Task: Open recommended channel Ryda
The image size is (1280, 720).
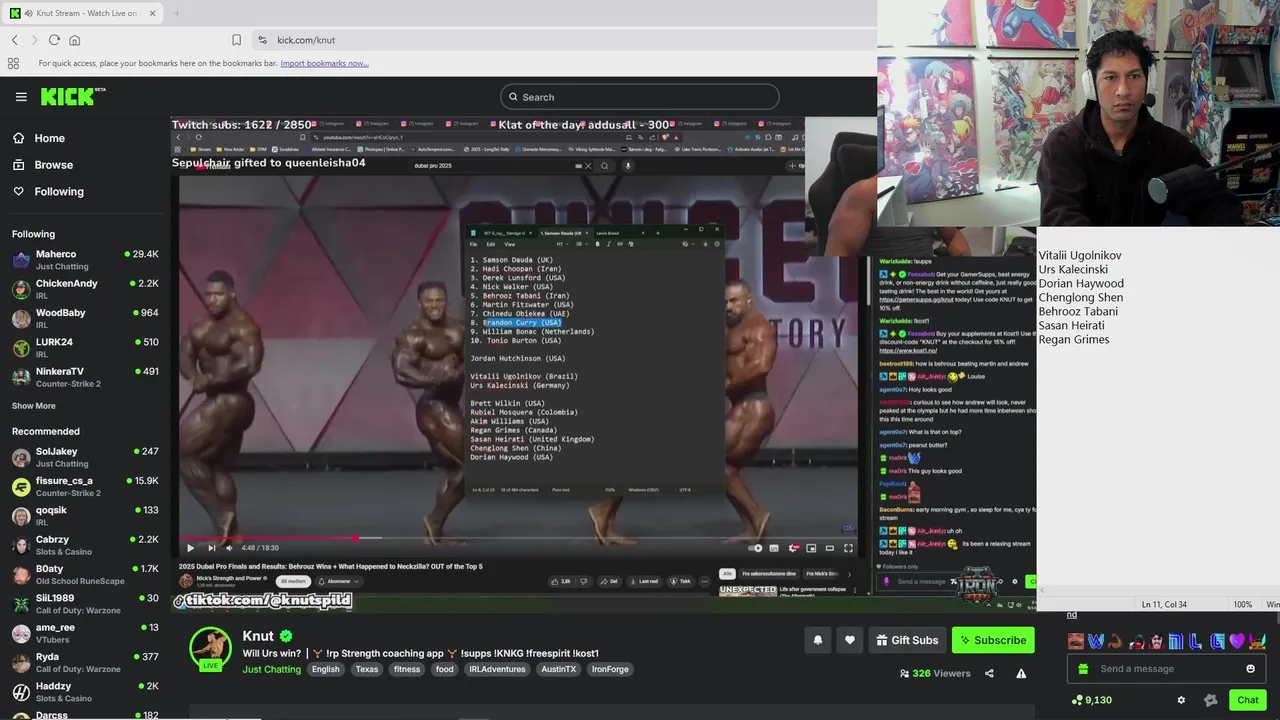Action: (85, 662)
